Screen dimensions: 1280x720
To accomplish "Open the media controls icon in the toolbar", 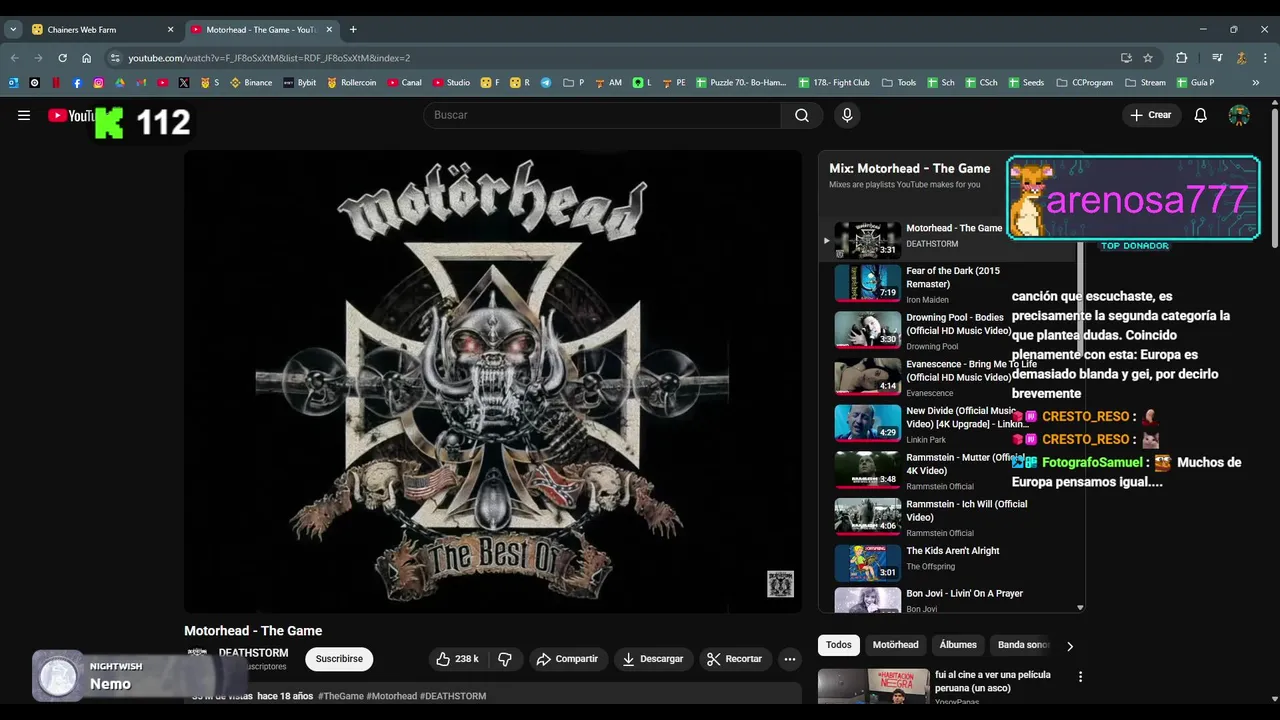I will tap(1217, 58).
